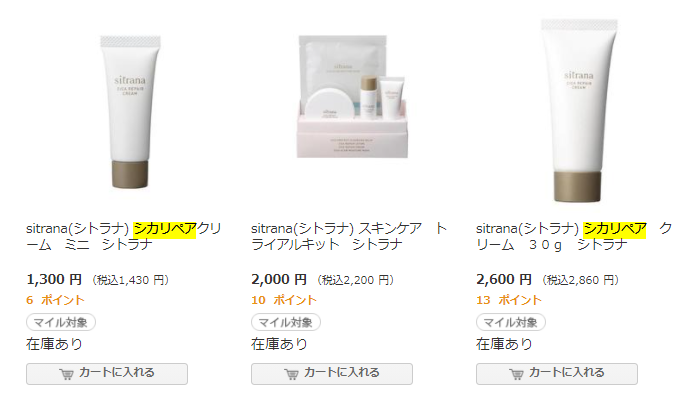The height and width of the screenshot is (404, 684).
Task: Click the cart icon under the mini cream
Action: click(67, 374)
